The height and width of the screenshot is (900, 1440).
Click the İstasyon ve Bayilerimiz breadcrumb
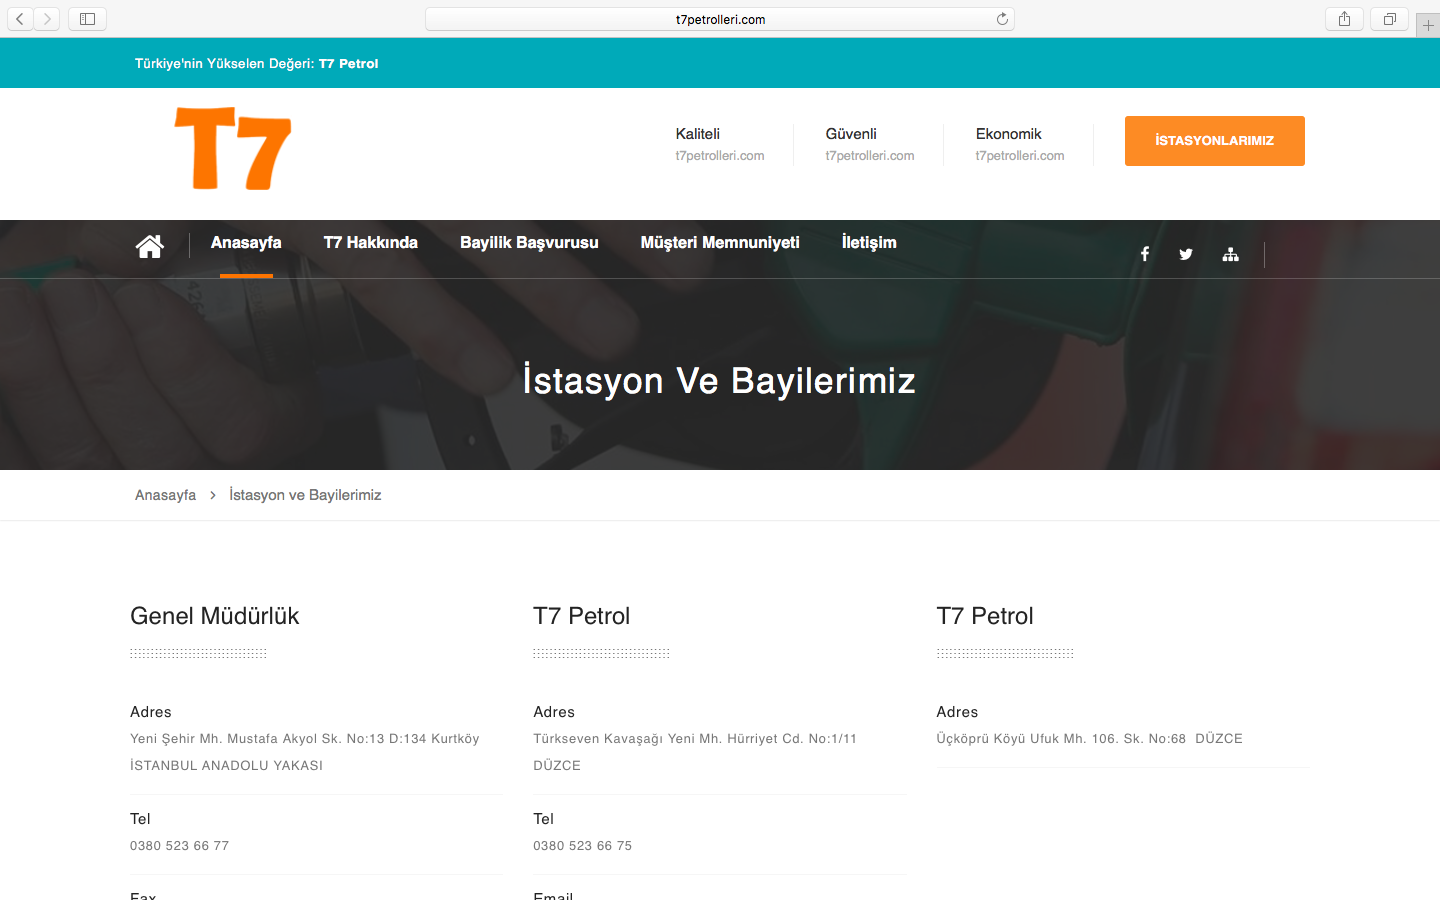click(x=305, y=495)
